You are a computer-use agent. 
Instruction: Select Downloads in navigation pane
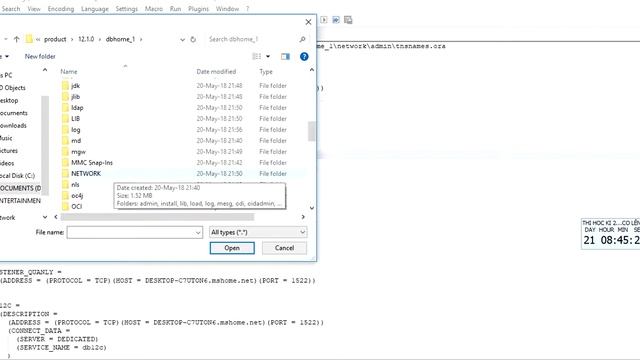point(13,126)
